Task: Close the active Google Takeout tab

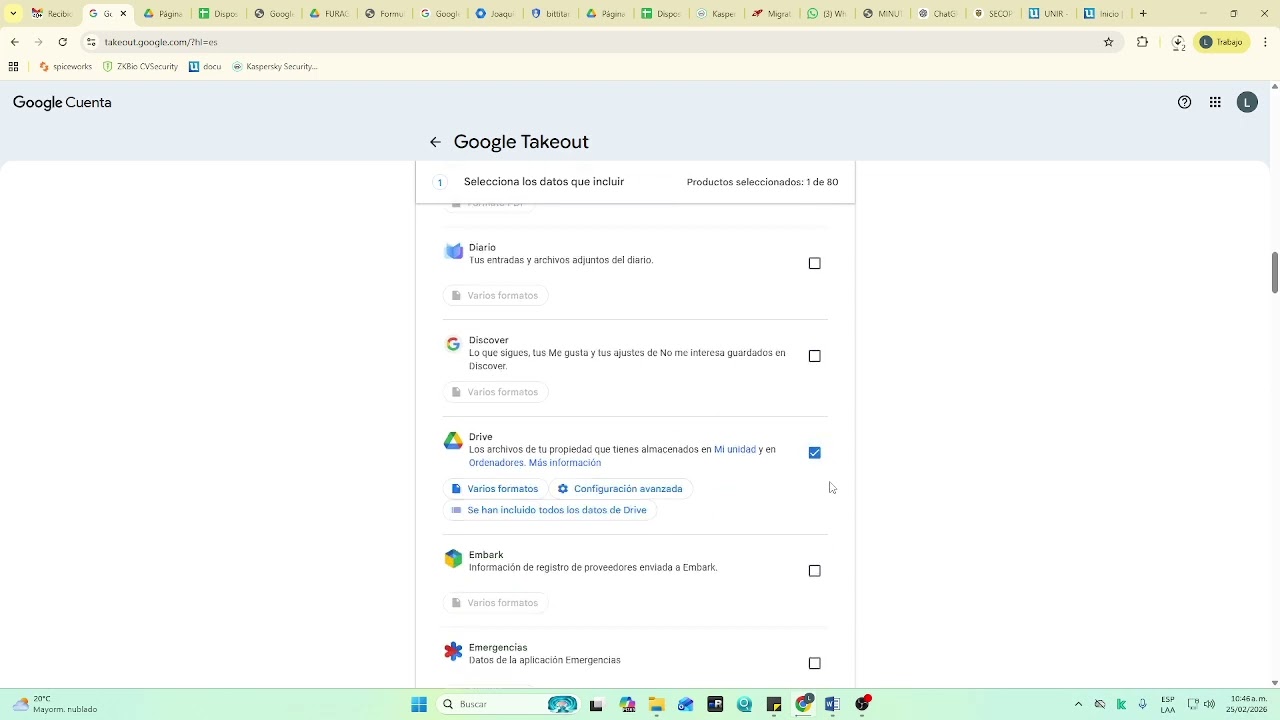Action: [x=123, y=13]
